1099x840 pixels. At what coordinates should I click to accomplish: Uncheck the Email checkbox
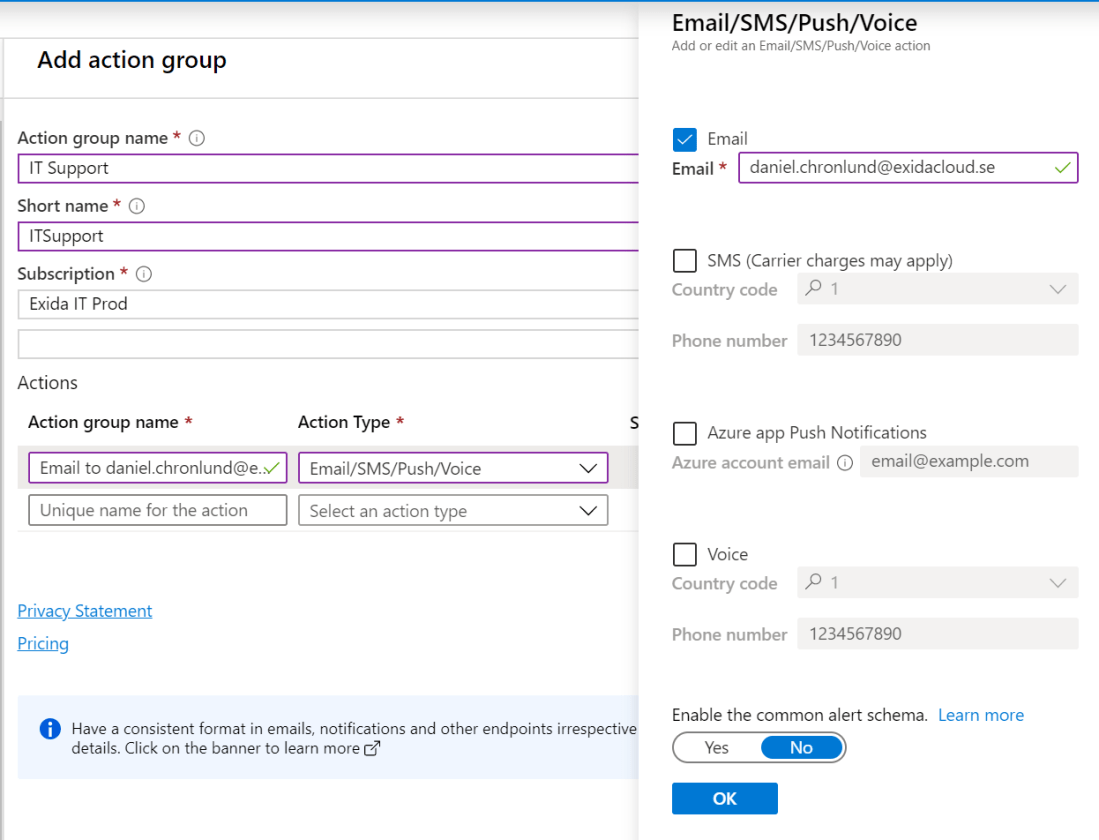(x=685, y=139)
